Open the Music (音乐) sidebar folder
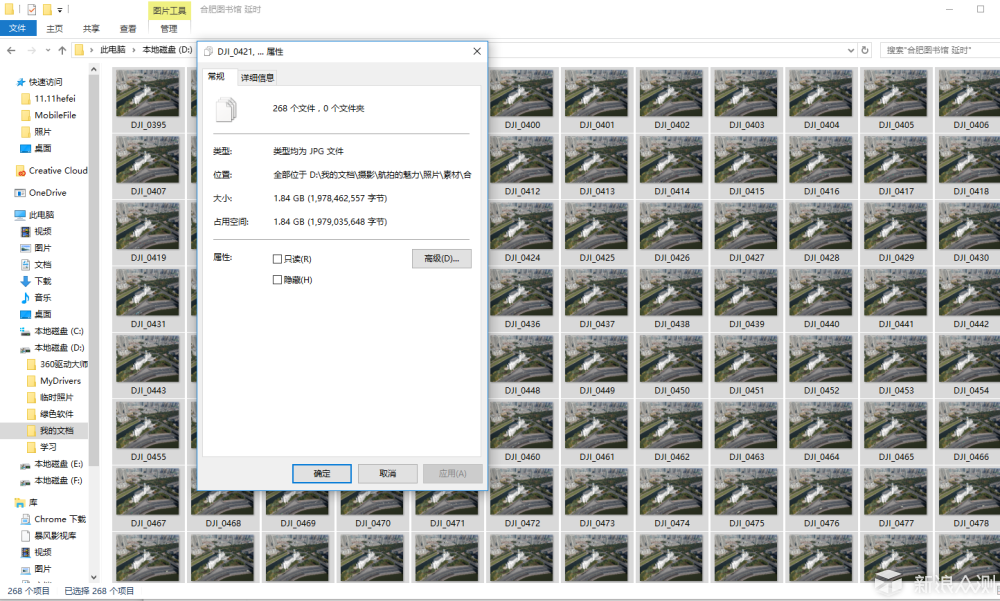Viewport: 1000px width, 601px height. coord(42,298)
